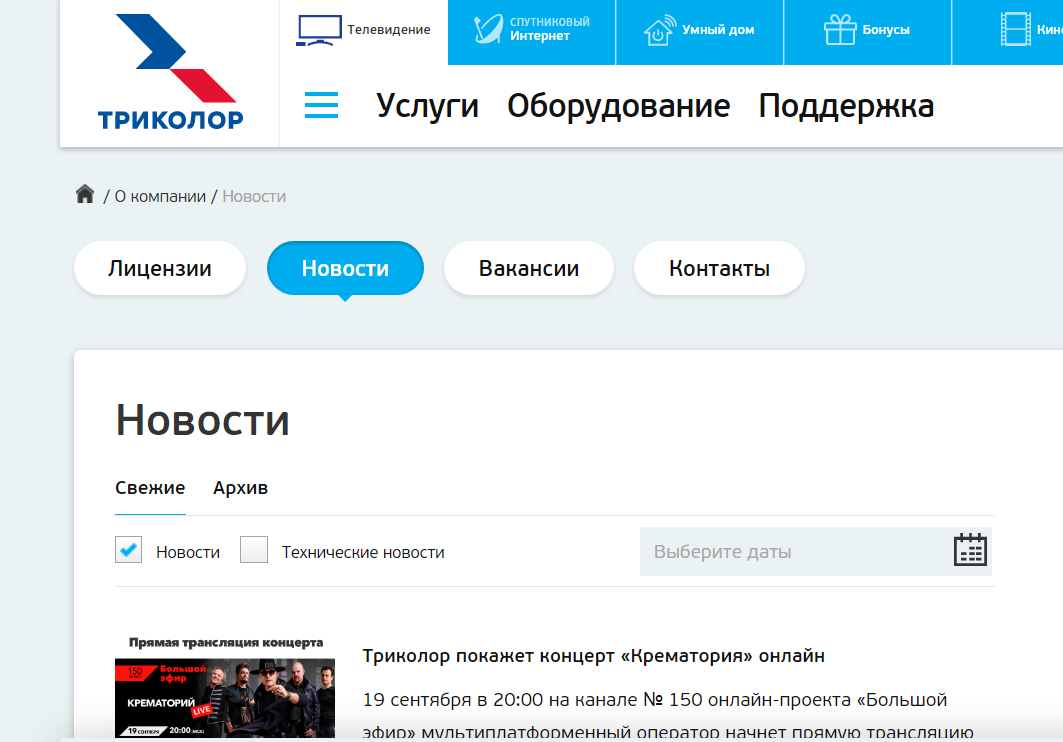1063x742 pixels.
Task: Click the TV monitor icon beside Телевидение
Action: tap(319, 30)
